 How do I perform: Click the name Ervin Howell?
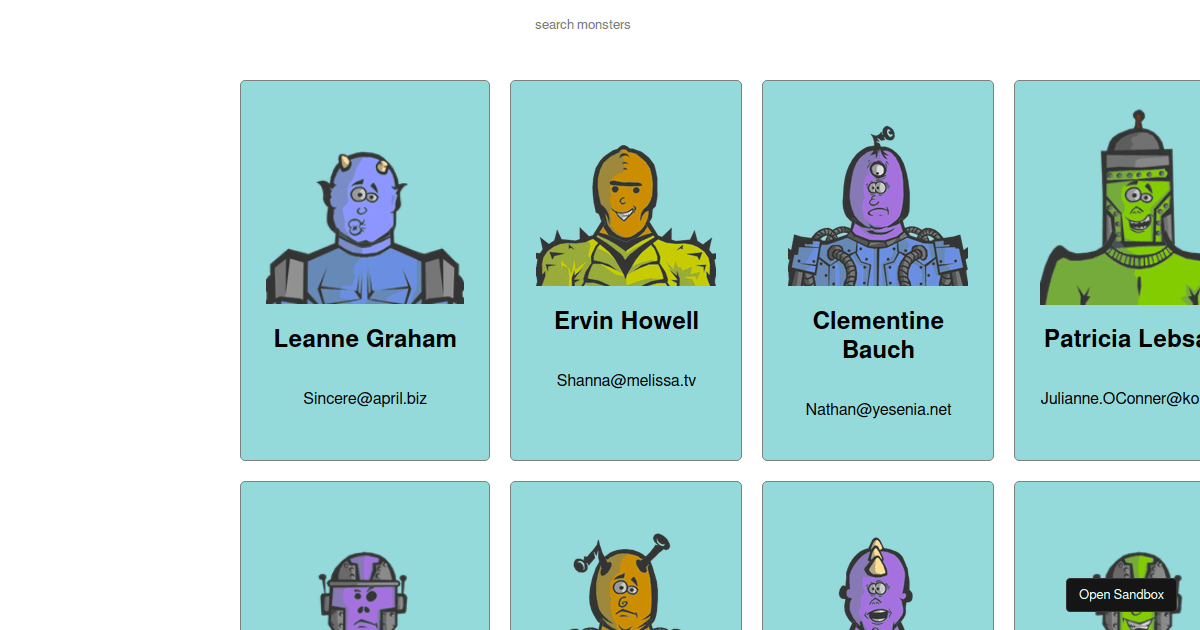625,321
